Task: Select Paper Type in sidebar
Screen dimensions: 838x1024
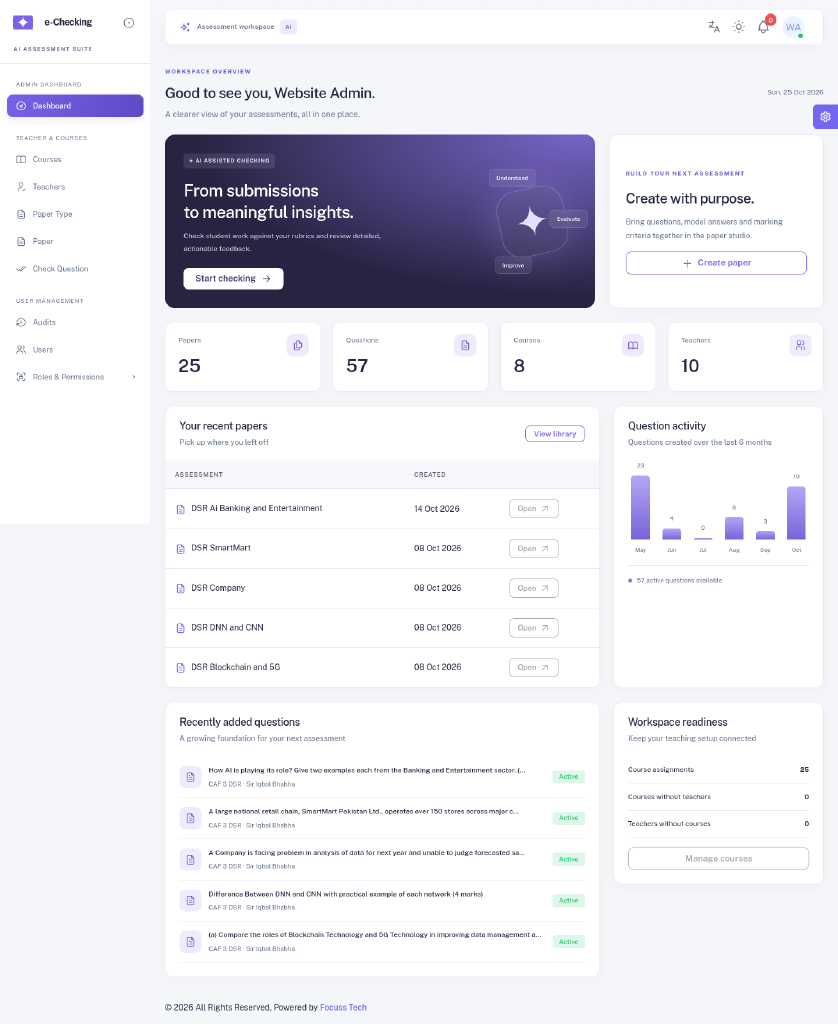Action: (x=75, y=214)
